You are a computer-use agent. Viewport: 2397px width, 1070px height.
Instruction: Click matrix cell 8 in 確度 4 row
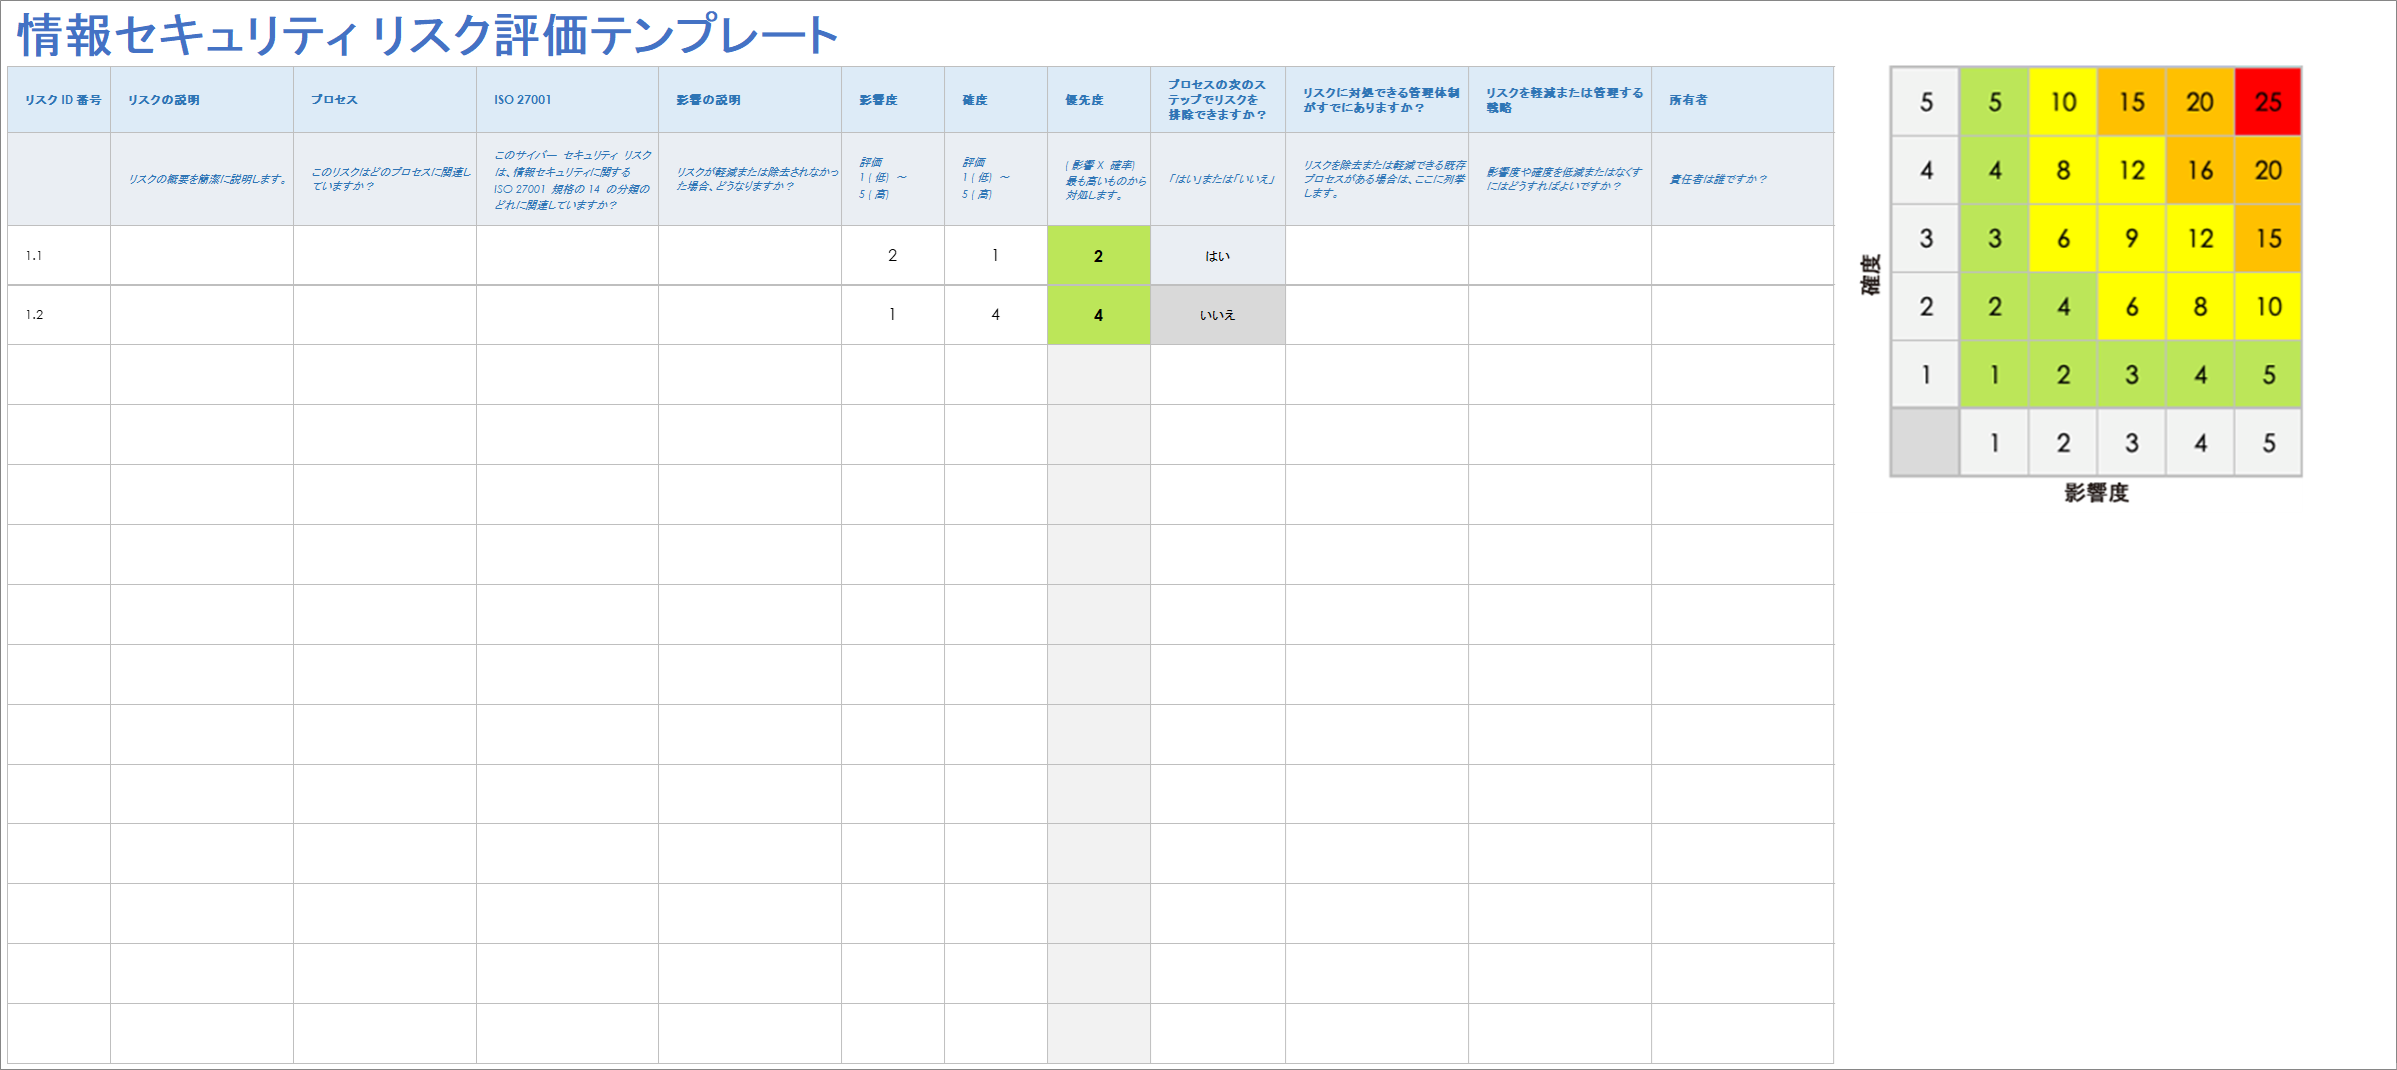point(2063,170)
